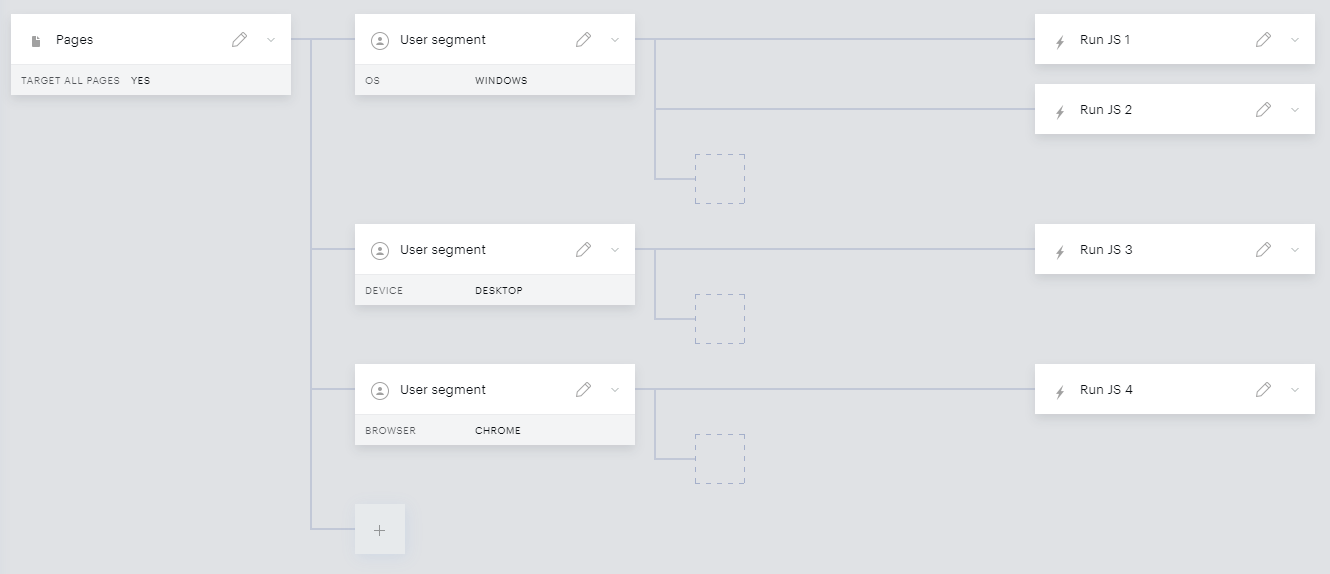
Task: Edit the Pages node with pencil icon
Action: point(239,40)
